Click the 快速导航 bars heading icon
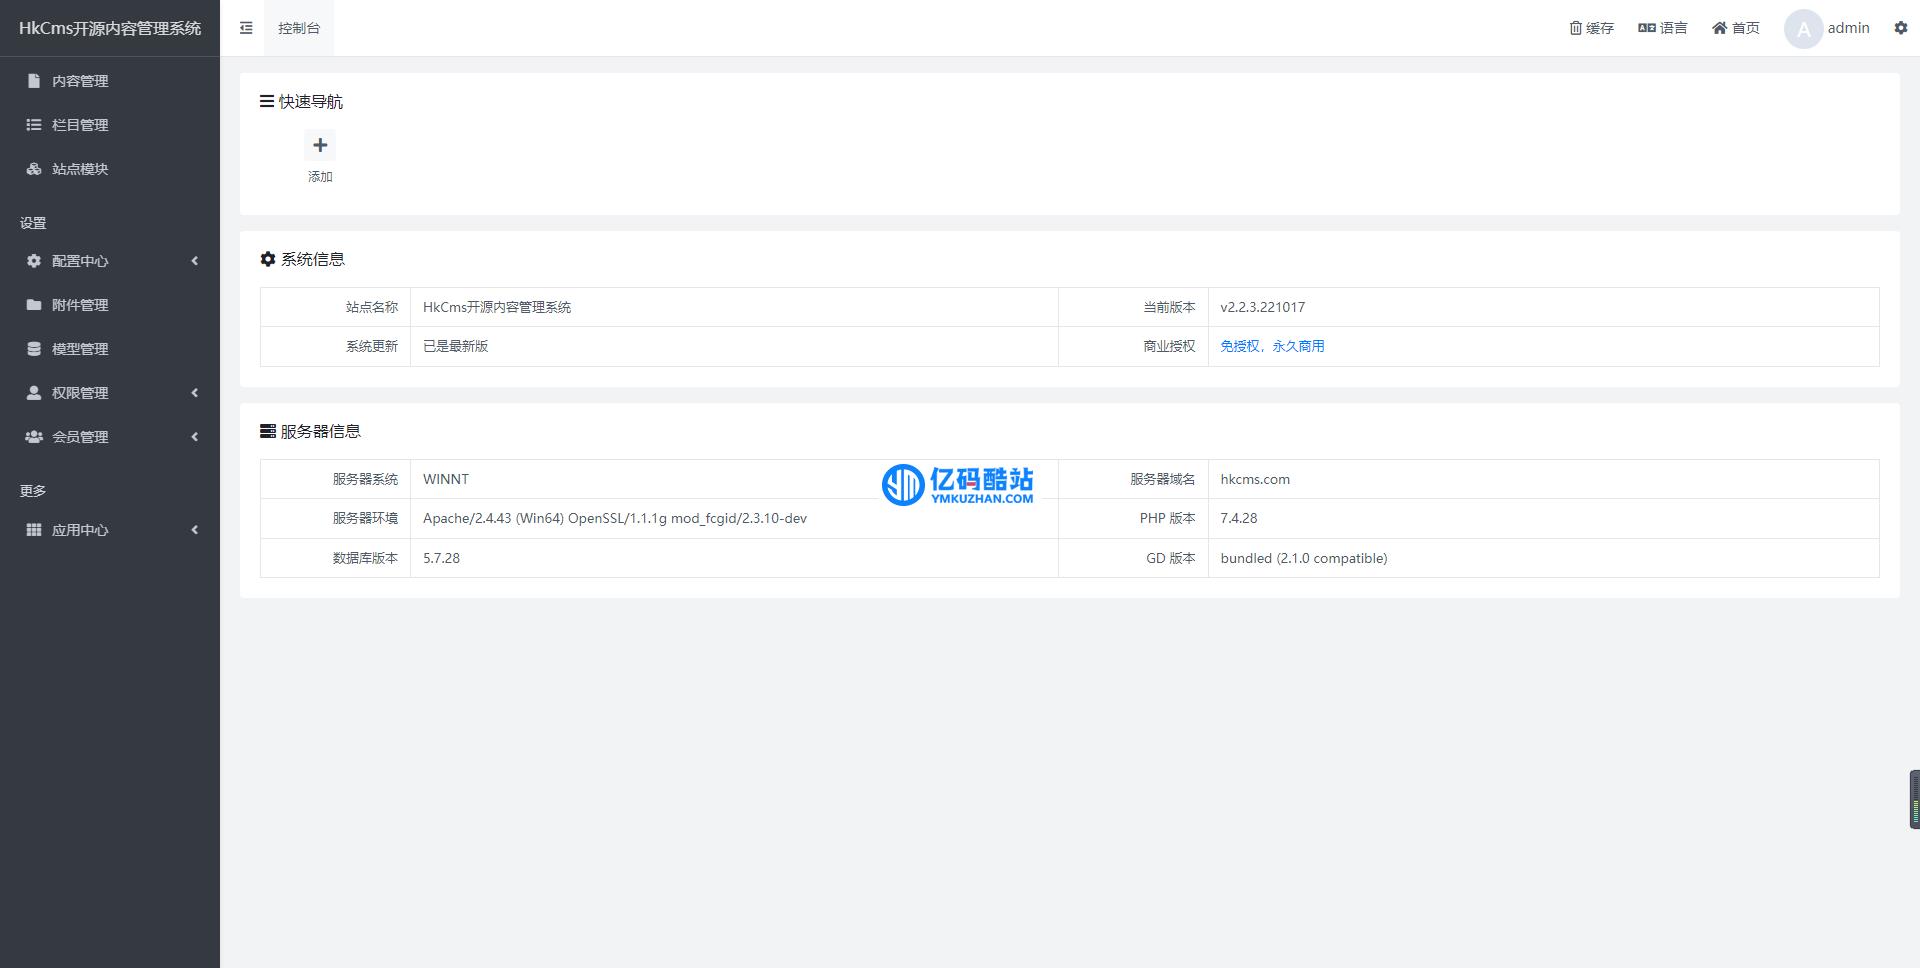1920x968 pixels. [x=267, y=101]
